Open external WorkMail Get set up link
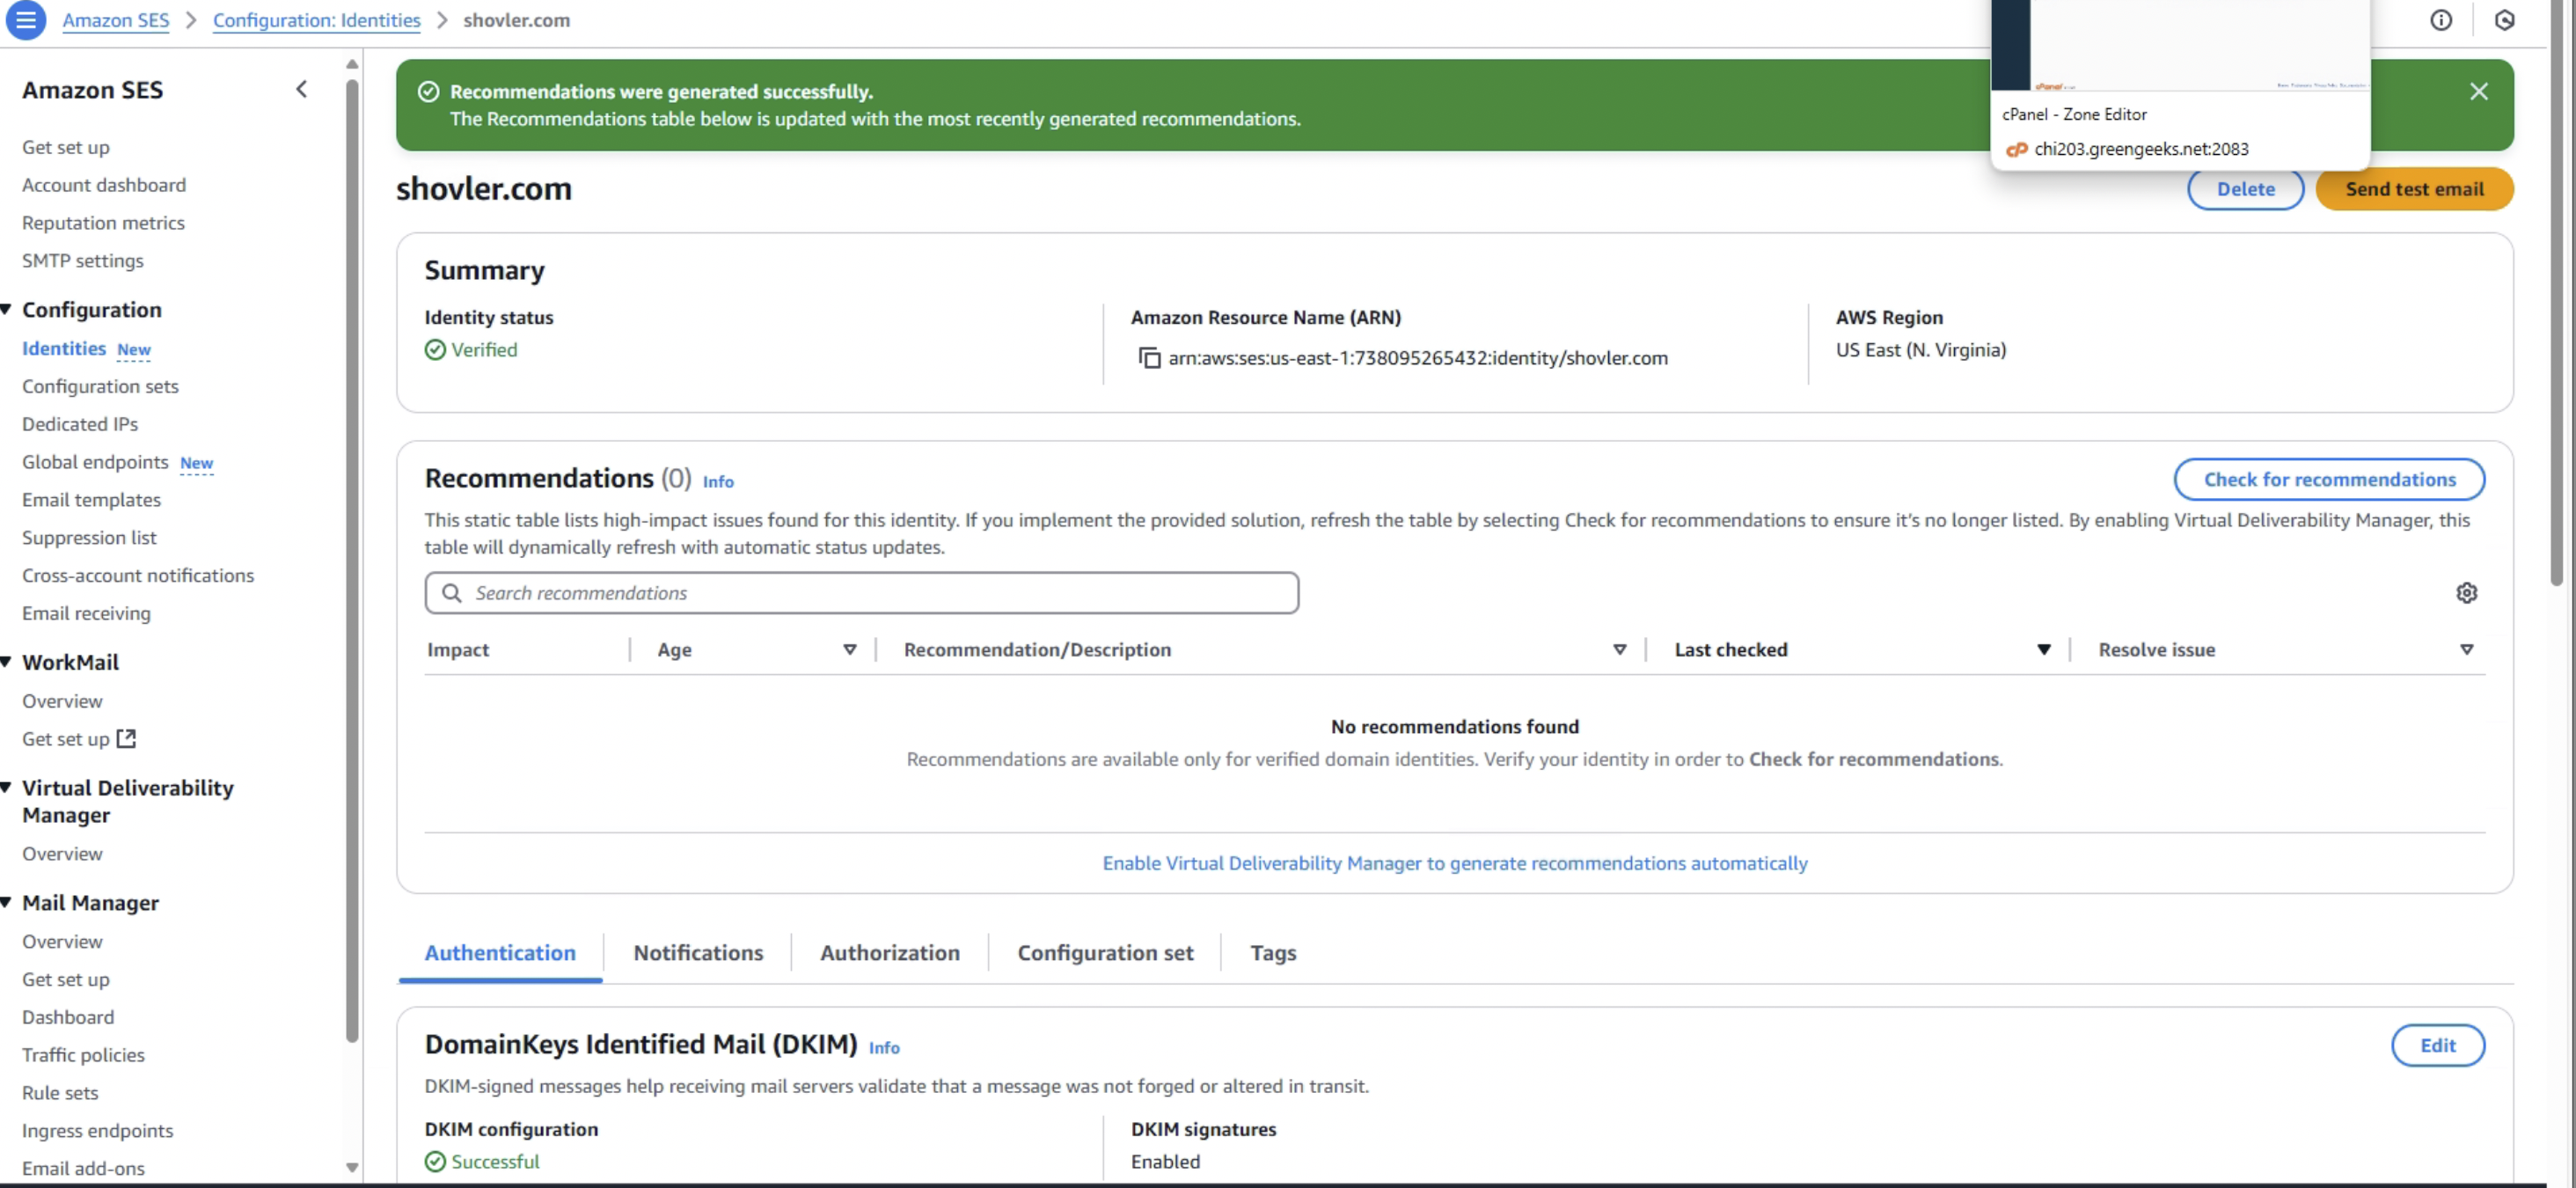This screenshot has height=1188, width=2576. point(78,739)
